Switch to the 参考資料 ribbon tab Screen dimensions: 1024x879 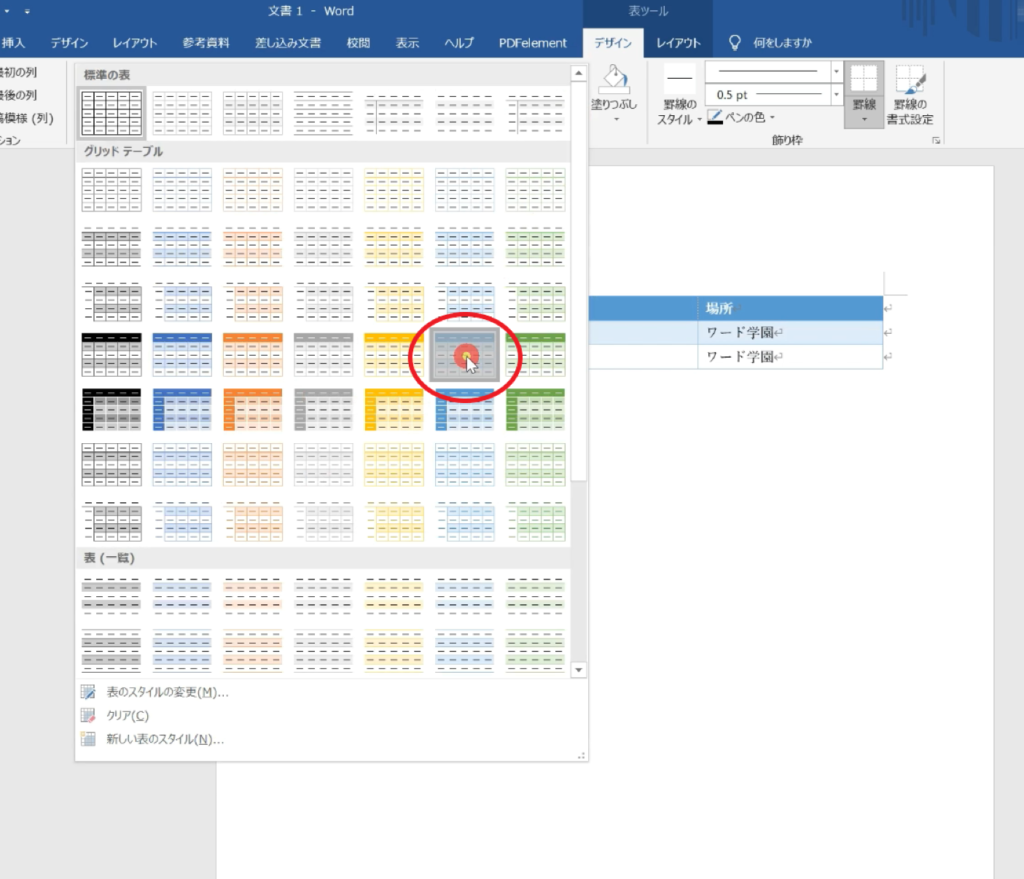click(206, 43)
